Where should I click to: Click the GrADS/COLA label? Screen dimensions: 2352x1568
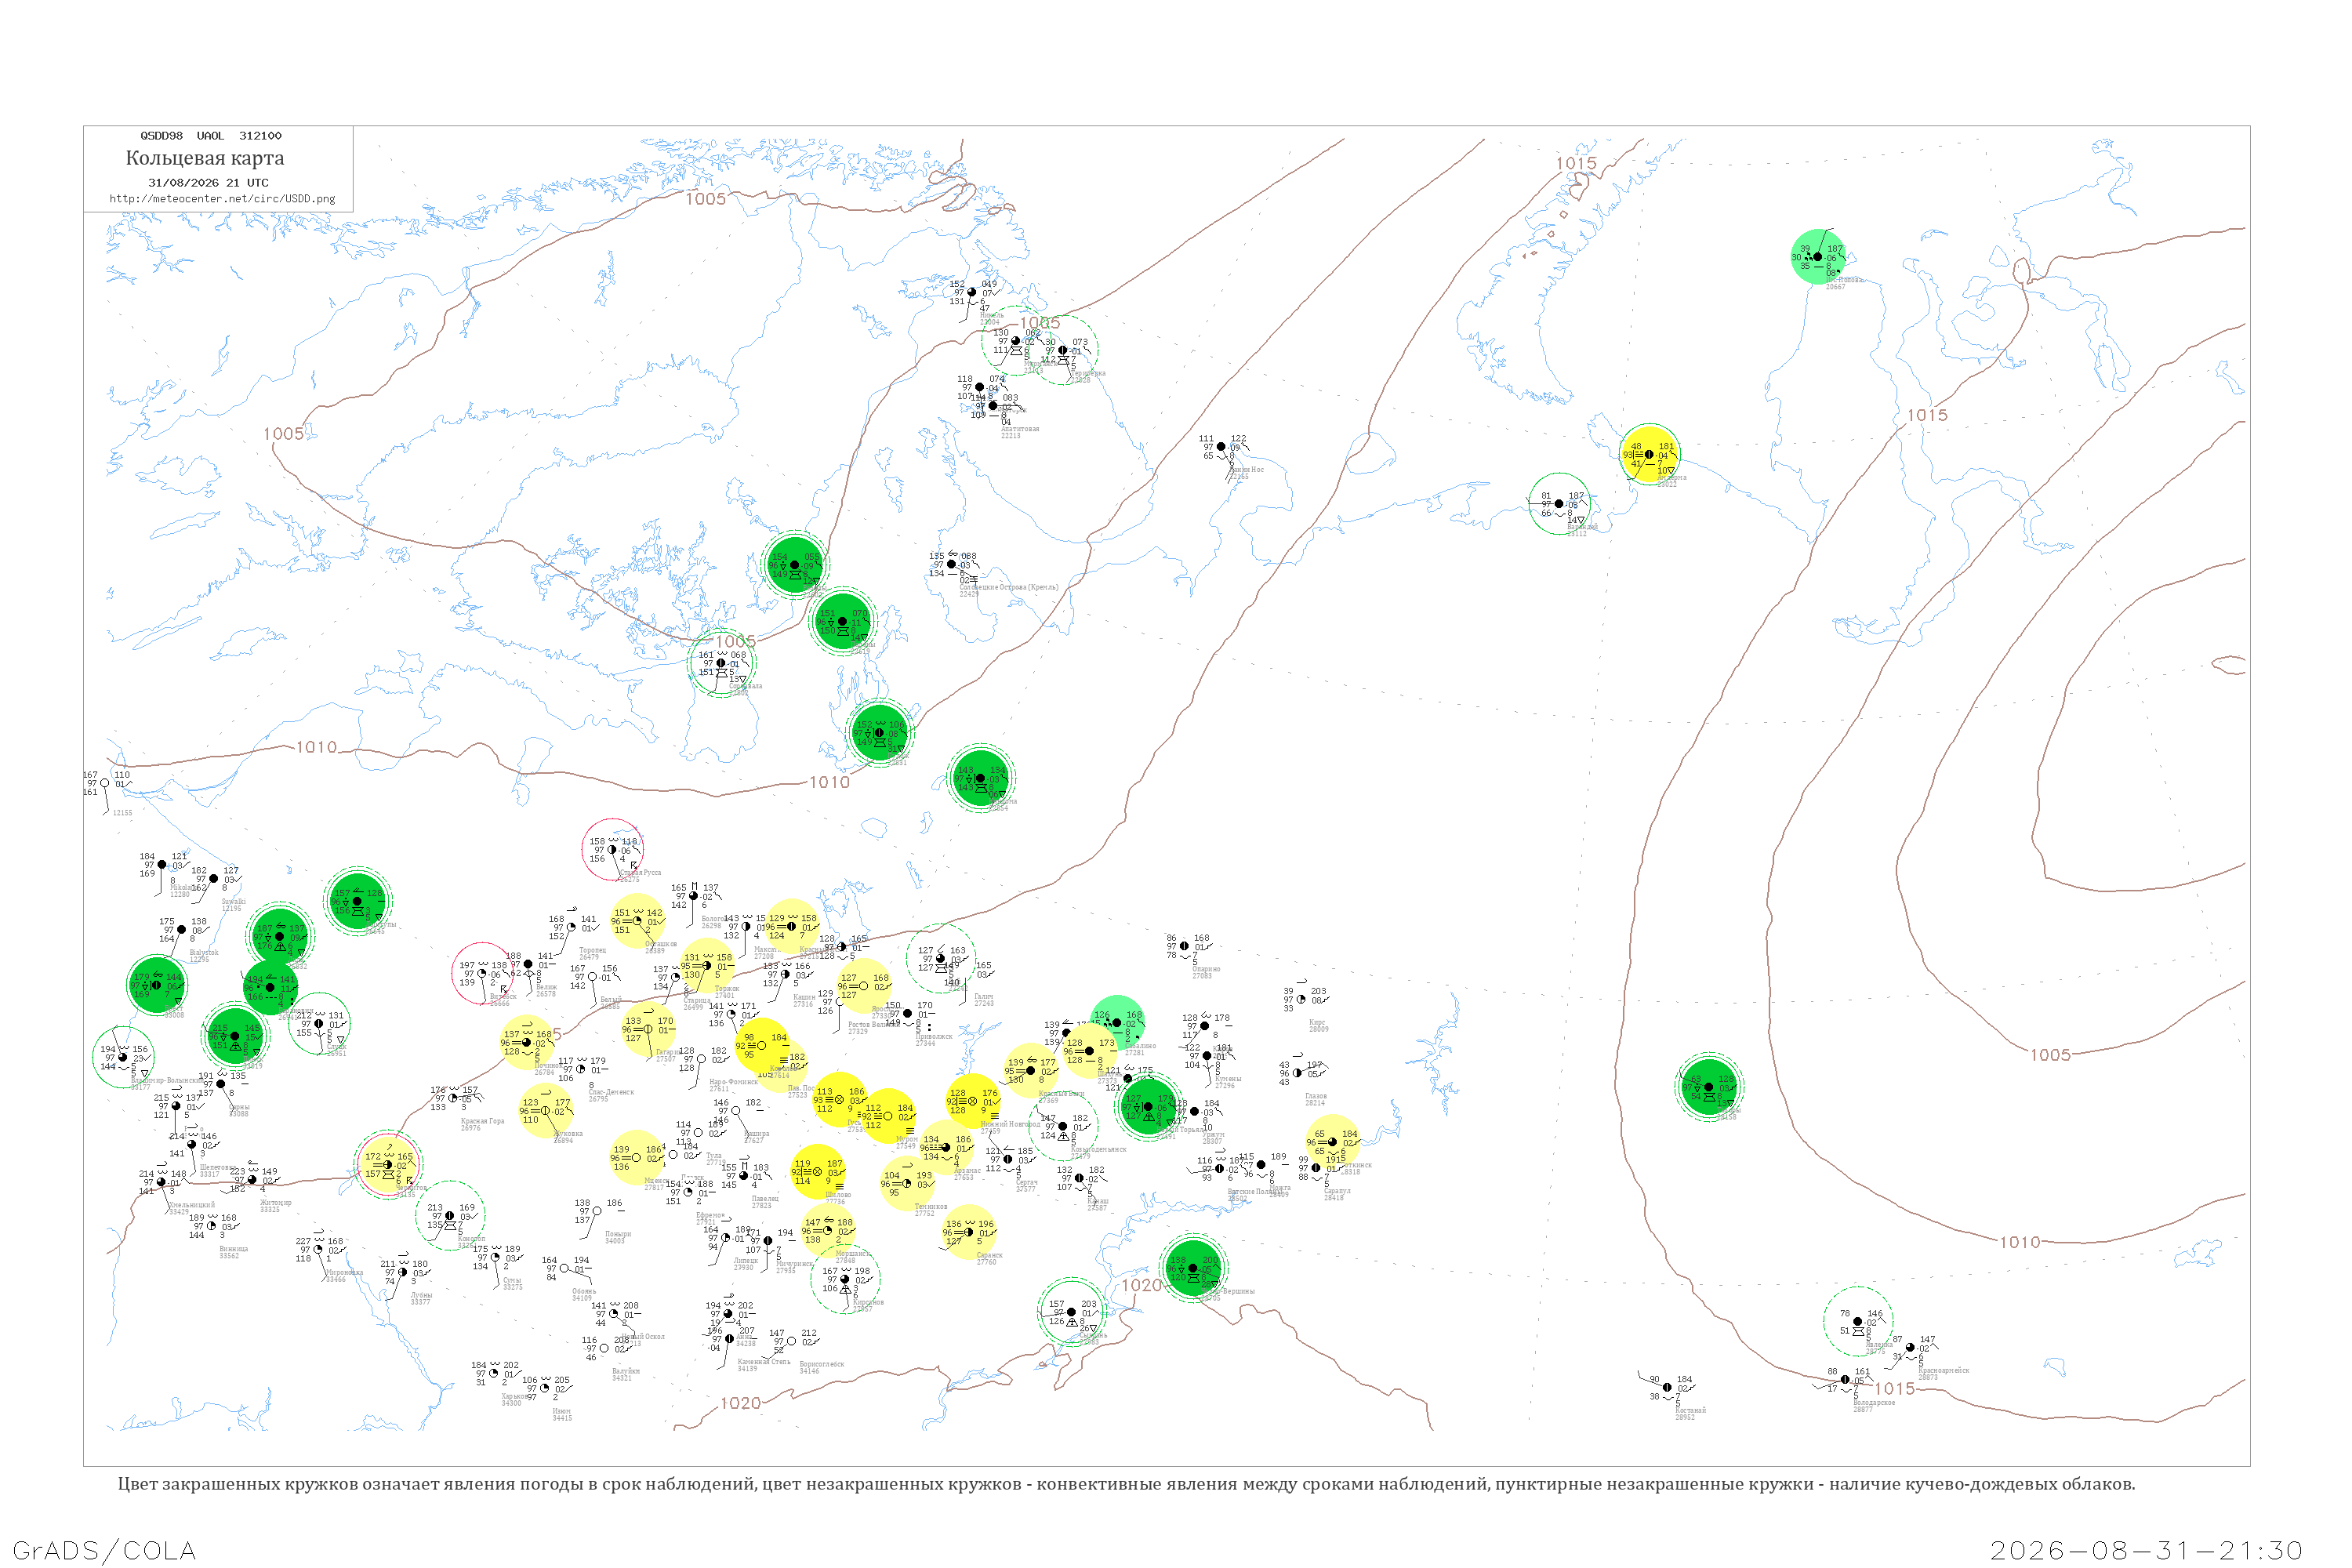click(104, 1551)
